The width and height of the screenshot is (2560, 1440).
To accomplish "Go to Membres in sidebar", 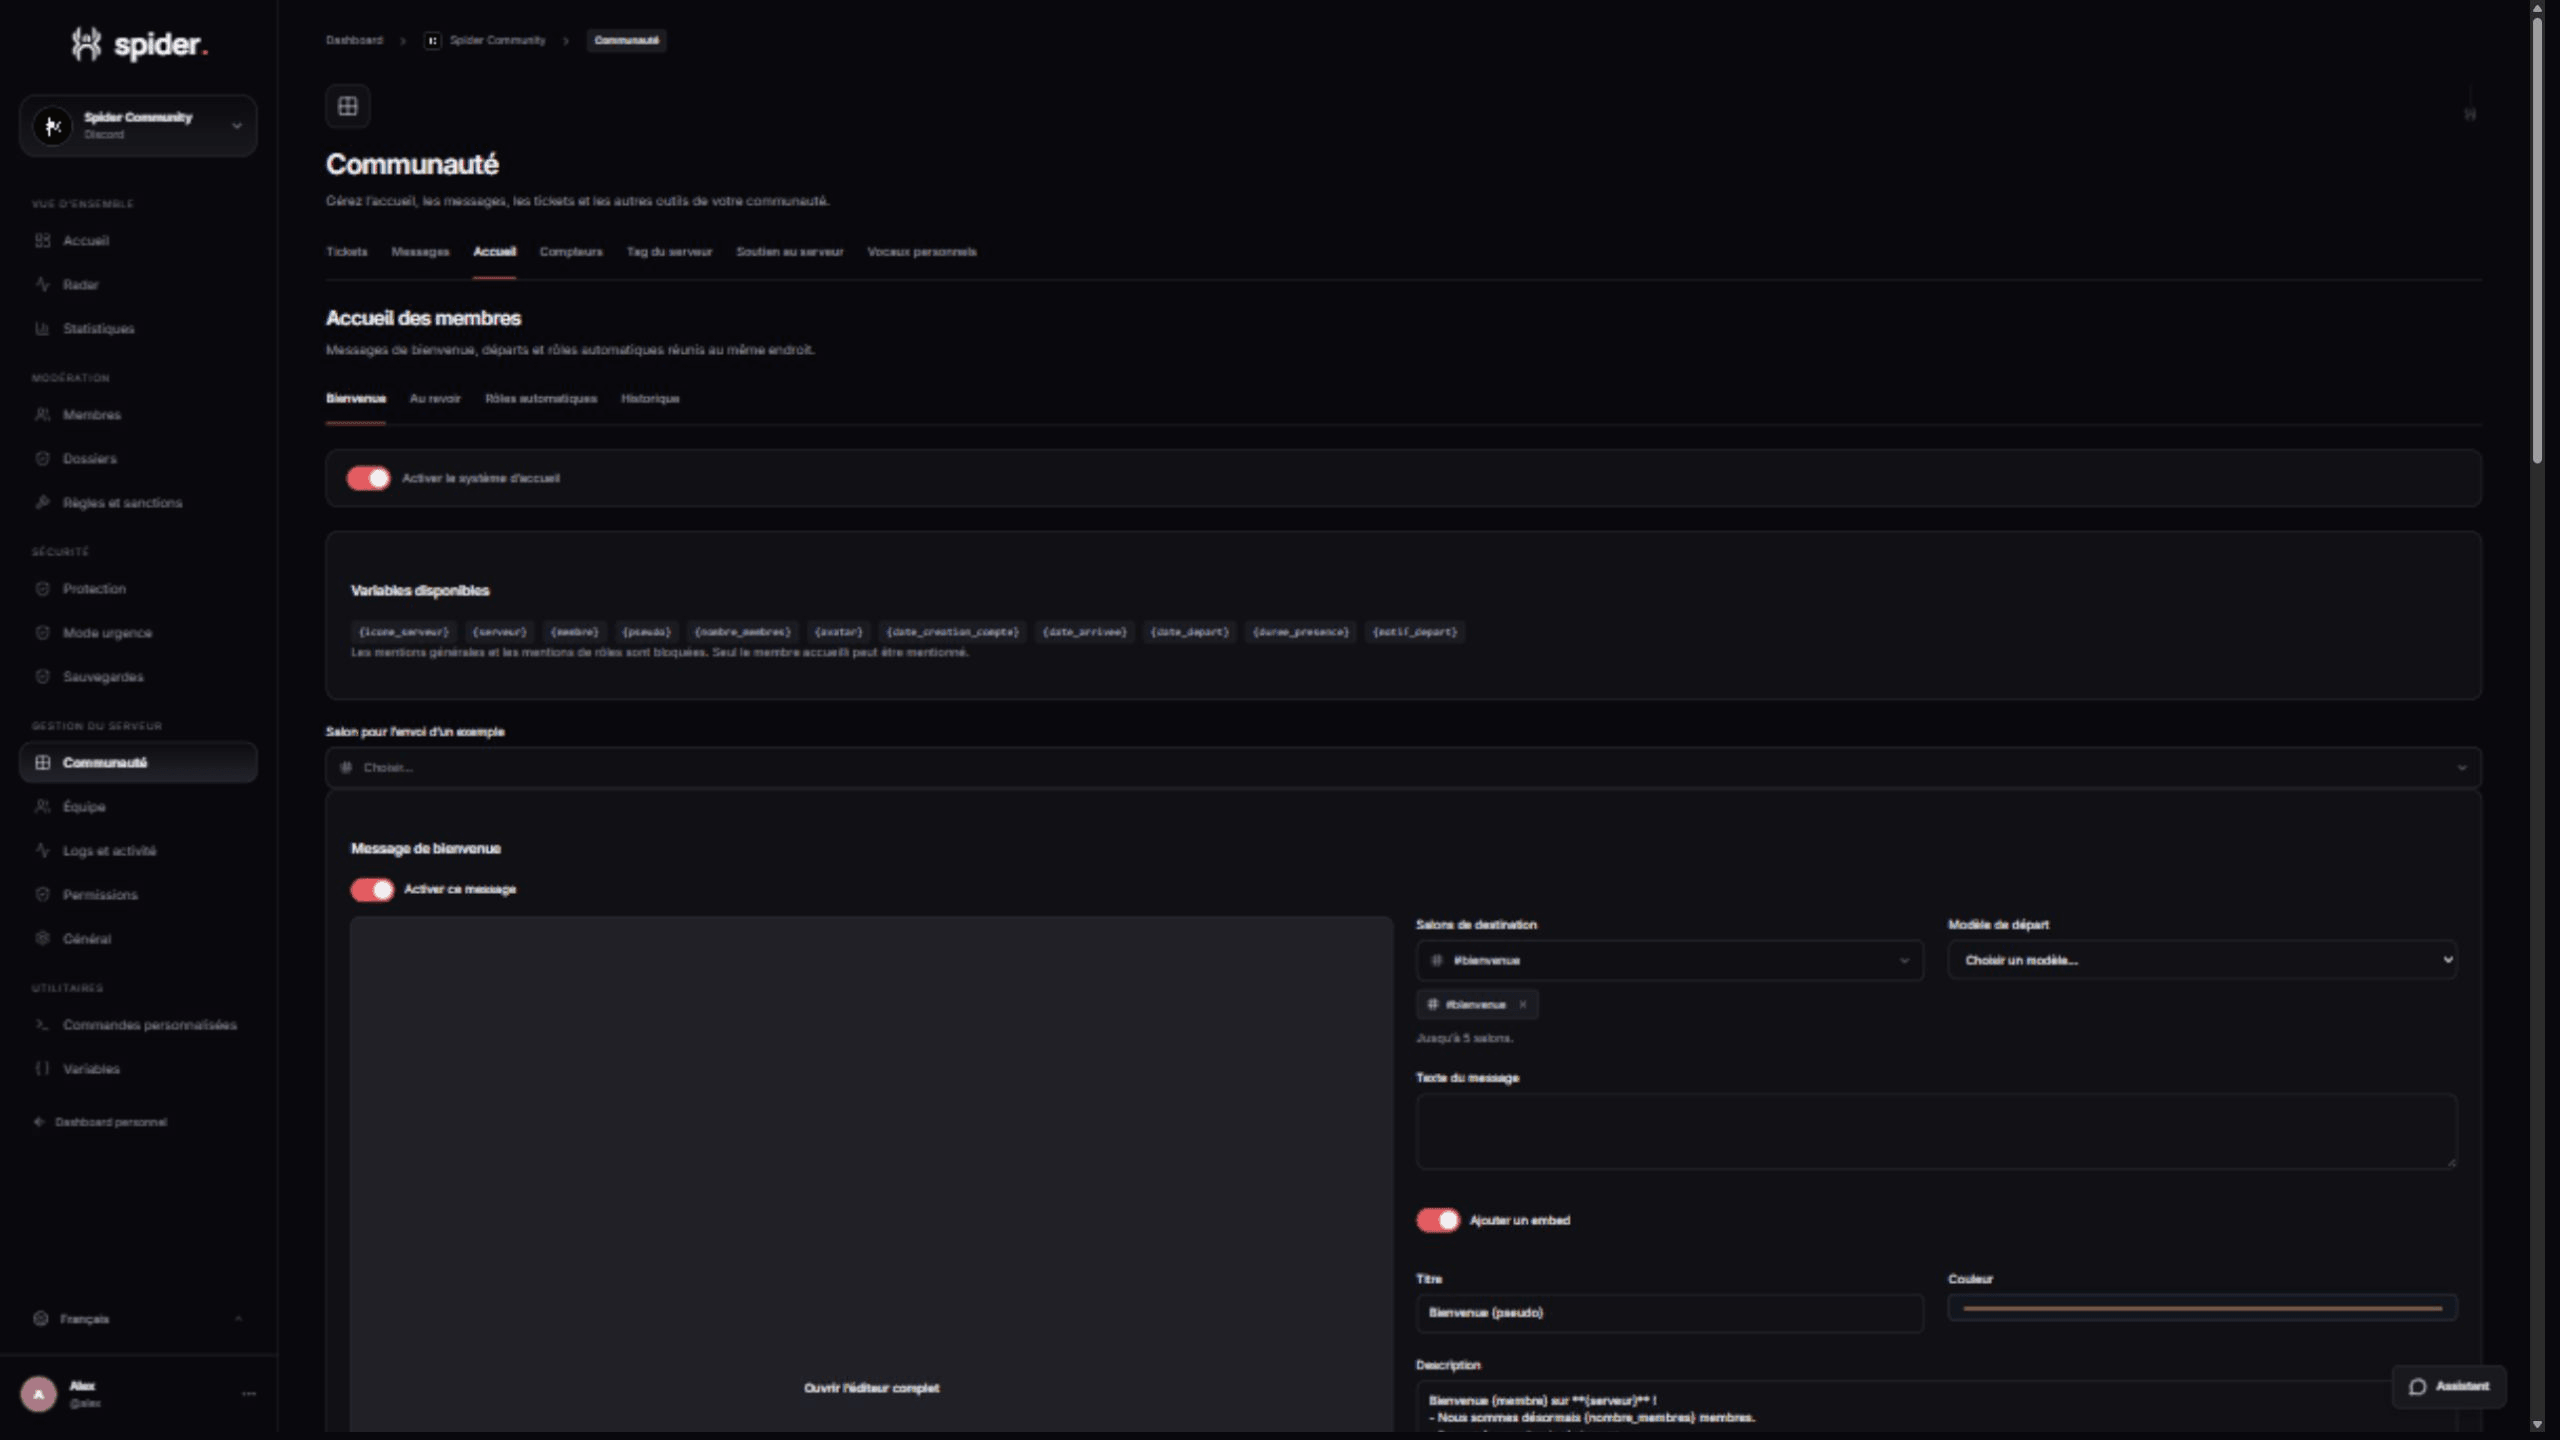I will (138, 415).
